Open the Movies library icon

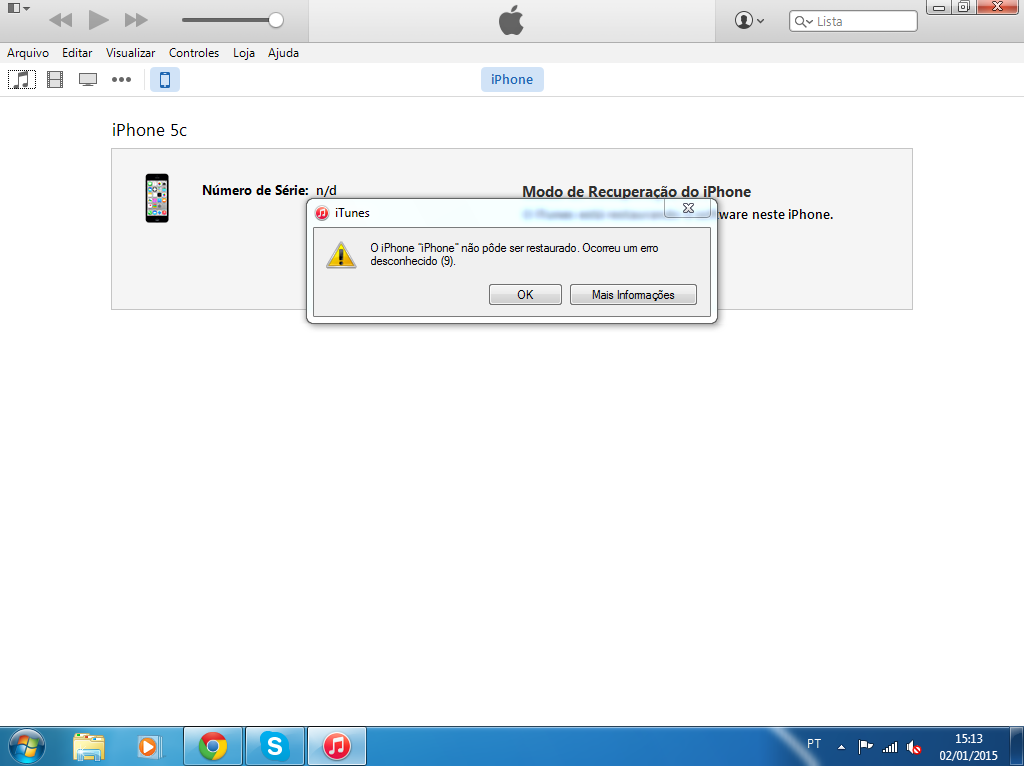click(x=56, y=80)
